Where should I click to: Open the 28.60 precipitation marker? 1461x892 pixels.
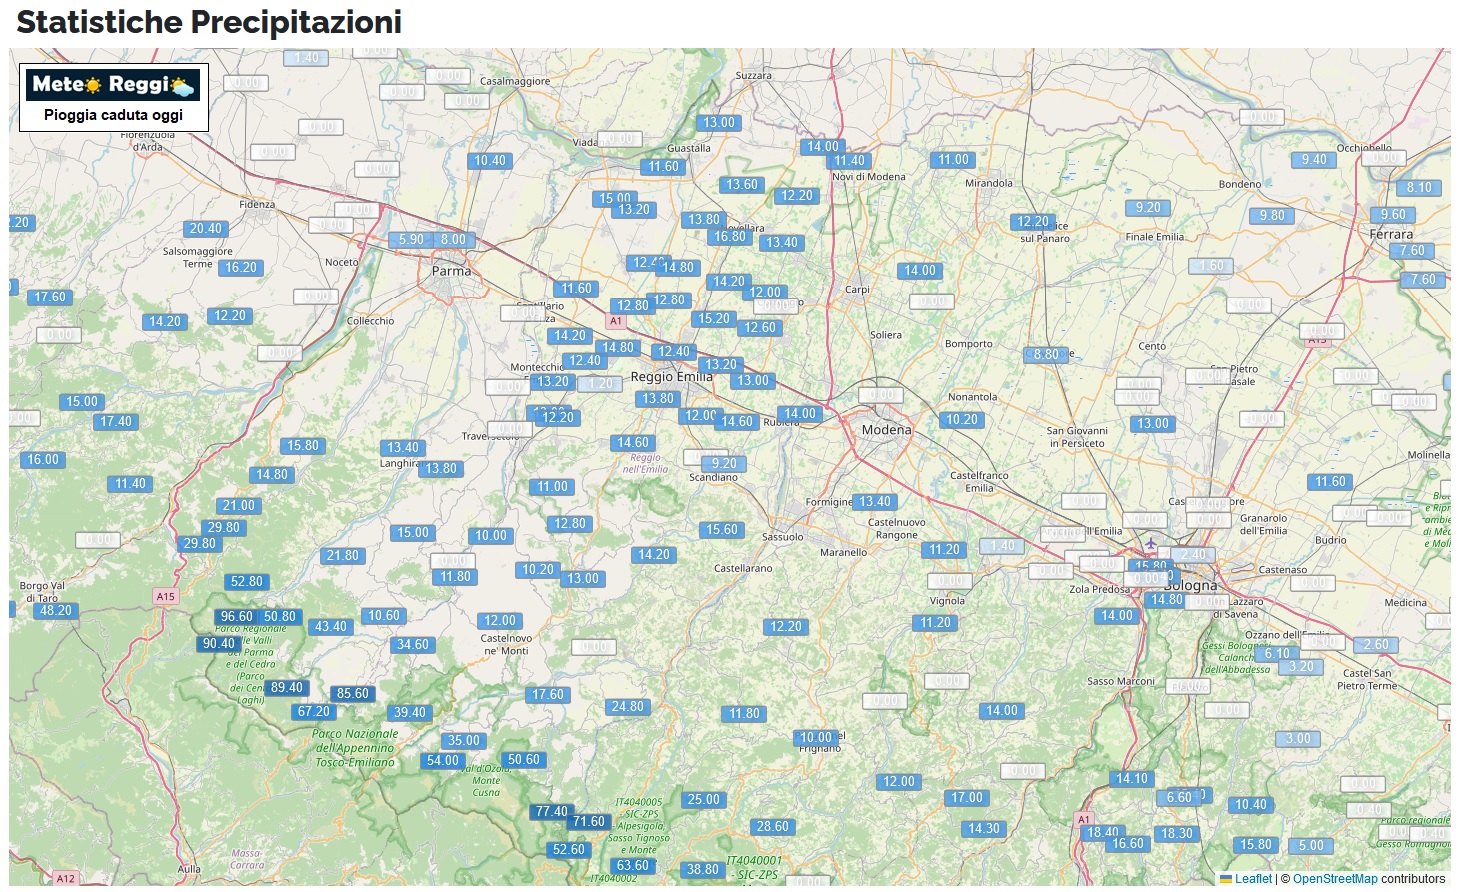[x=773, y=827]
